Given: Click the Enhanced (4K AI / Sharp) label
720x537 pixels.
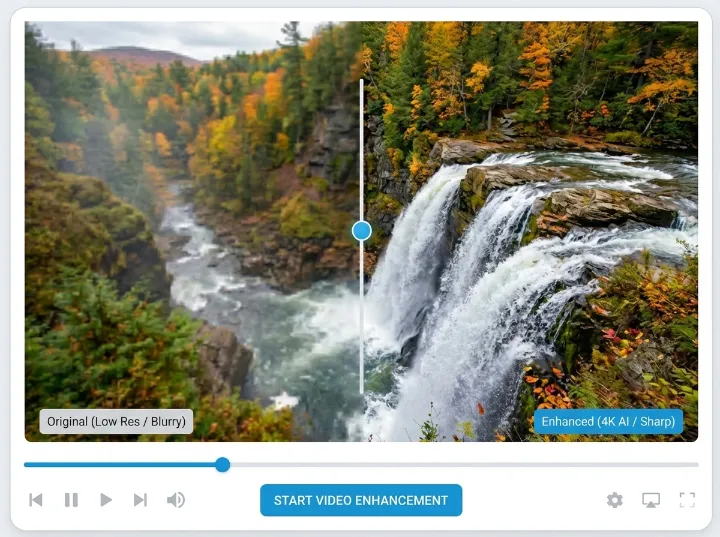Looking at the screenshot, I should (x=608, y=421).
